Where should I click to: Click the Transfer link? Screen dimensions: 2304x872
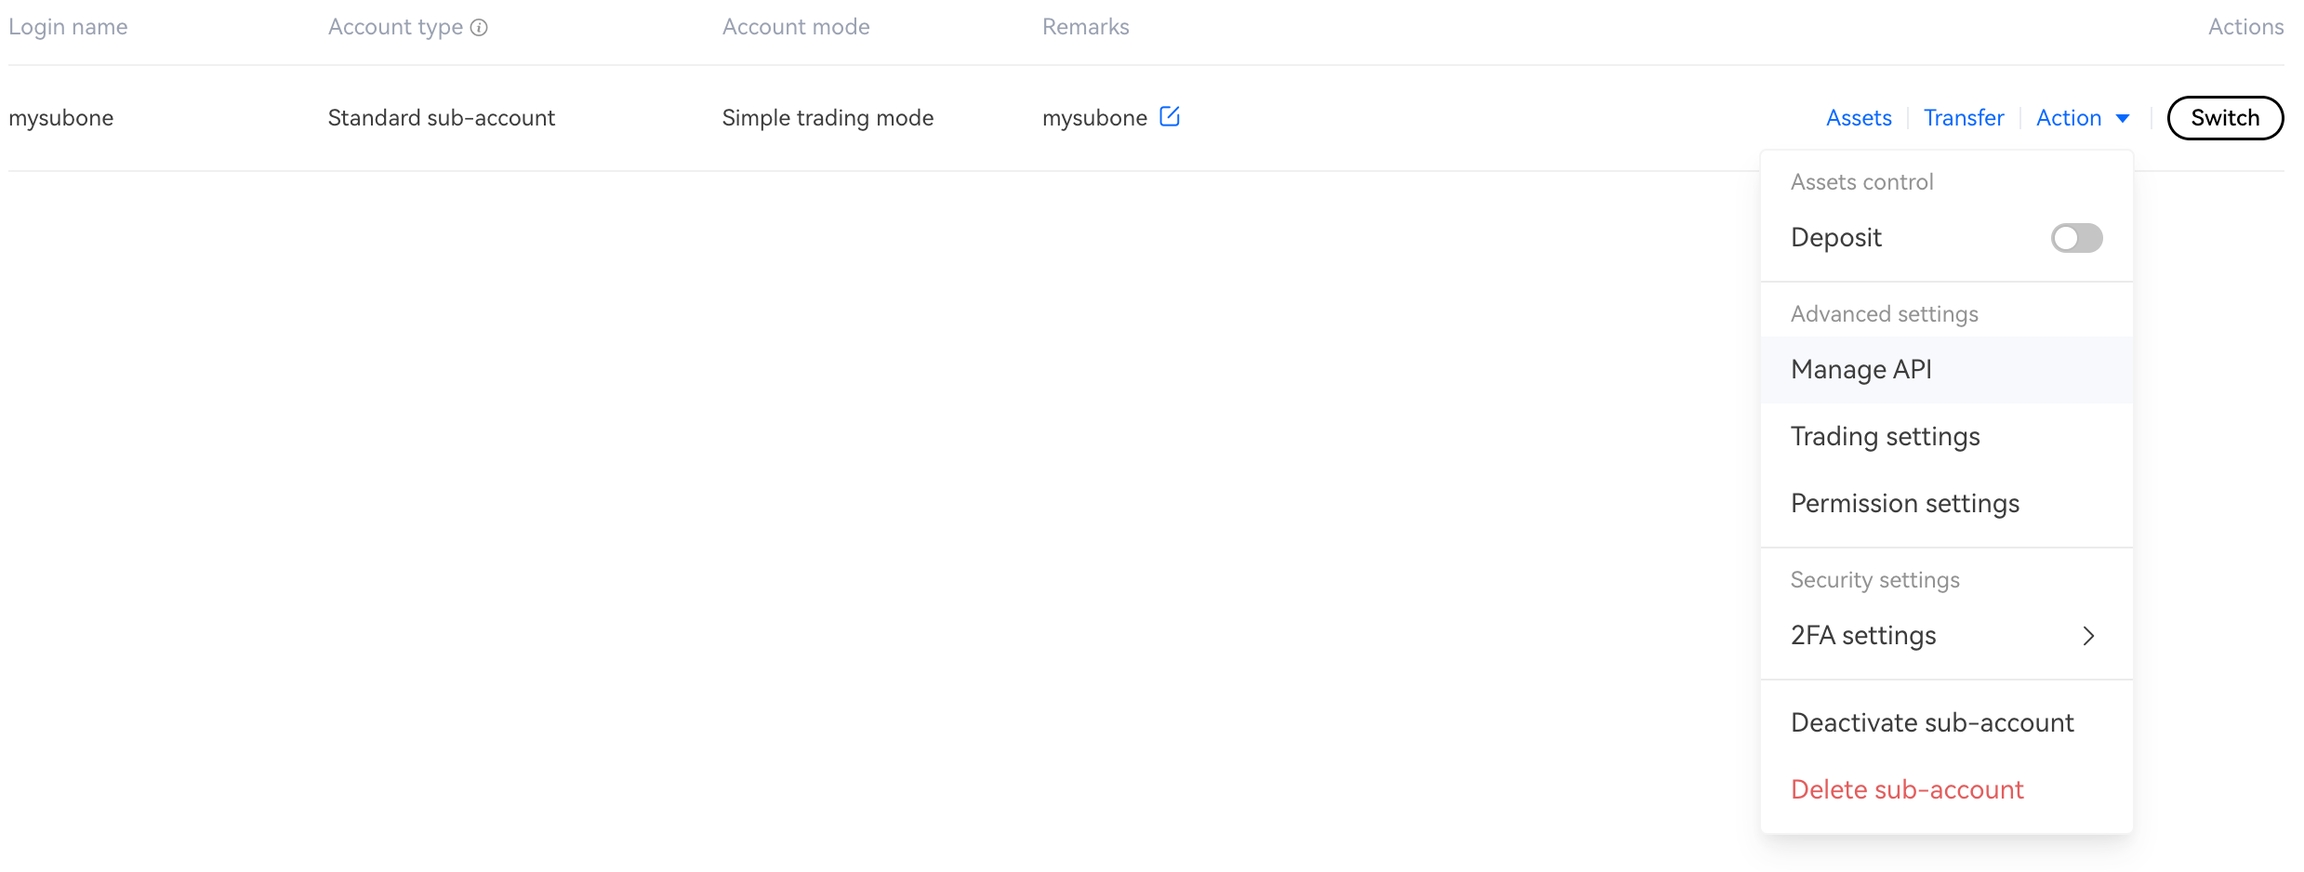click(x=1963, y=118)
